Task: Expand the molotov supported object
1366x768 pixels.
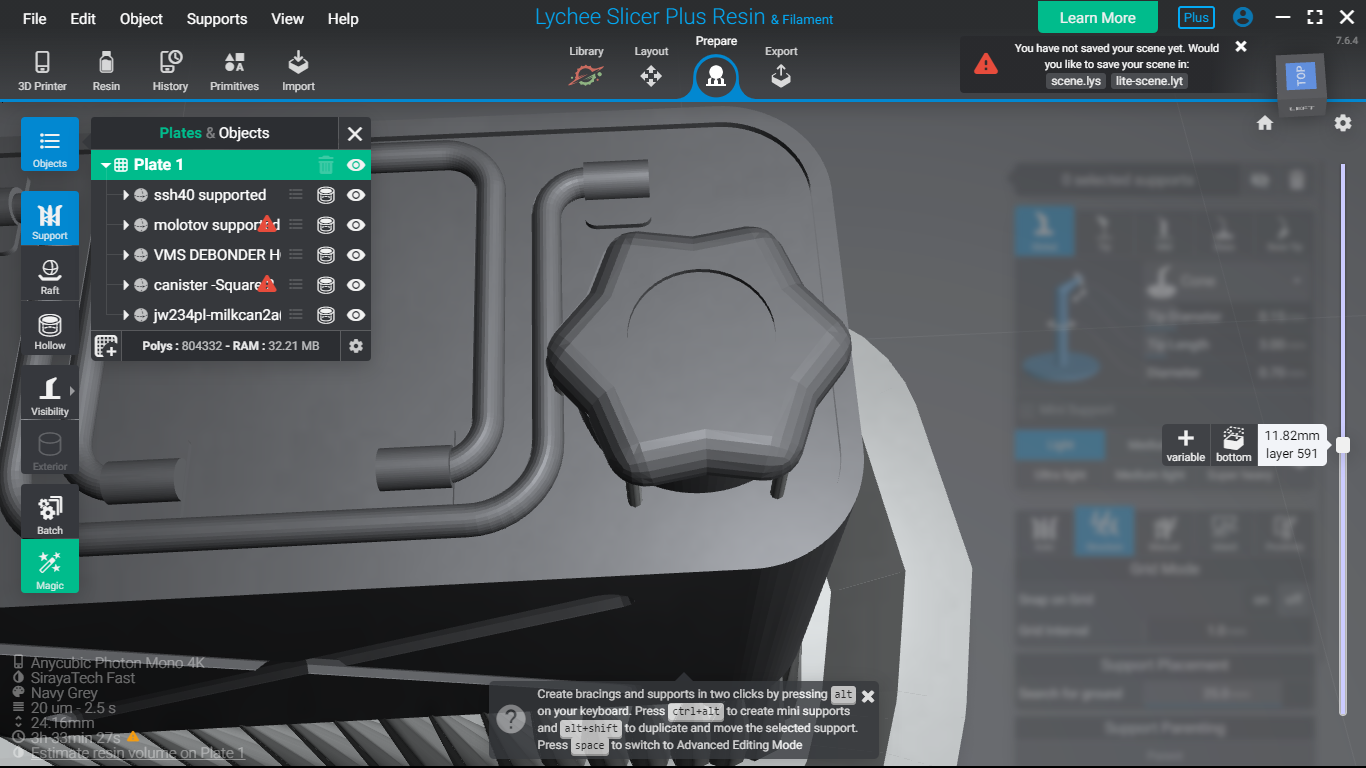Action: [x=126, y=225]
